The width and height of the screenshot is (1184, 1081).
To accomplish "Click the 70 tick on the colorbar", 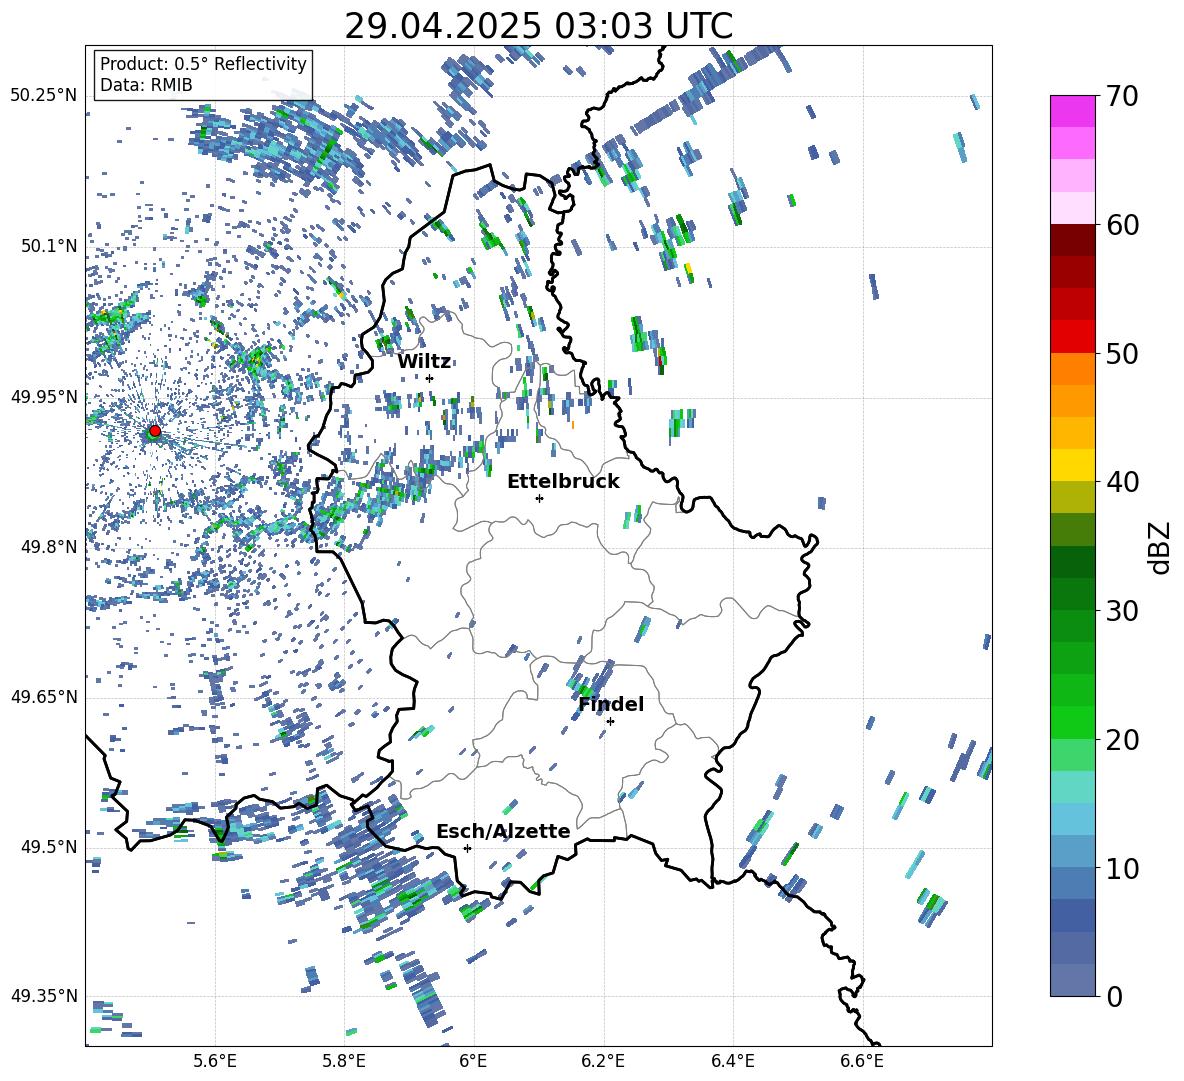I will (x=1121, y=96).
